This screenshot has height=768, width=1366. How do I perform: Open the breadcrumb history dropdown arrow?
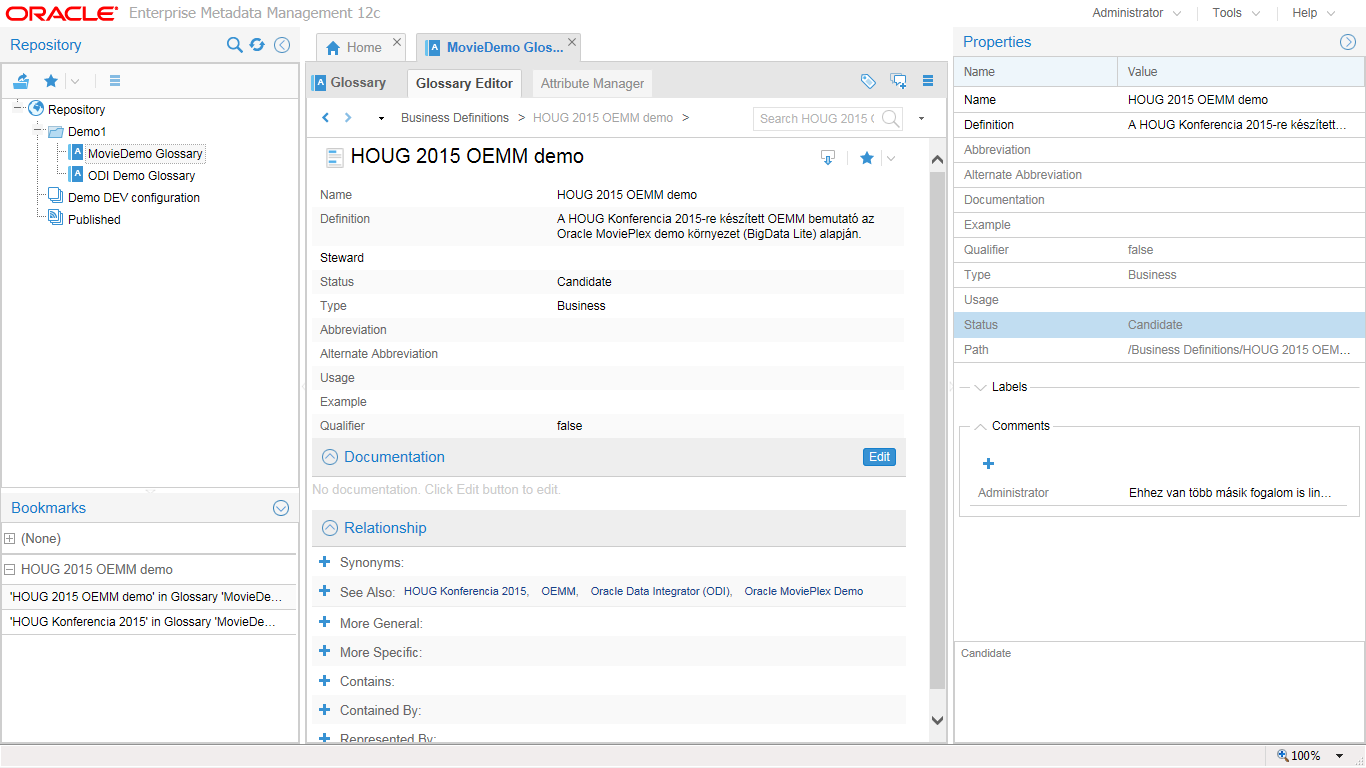point(381,118)
